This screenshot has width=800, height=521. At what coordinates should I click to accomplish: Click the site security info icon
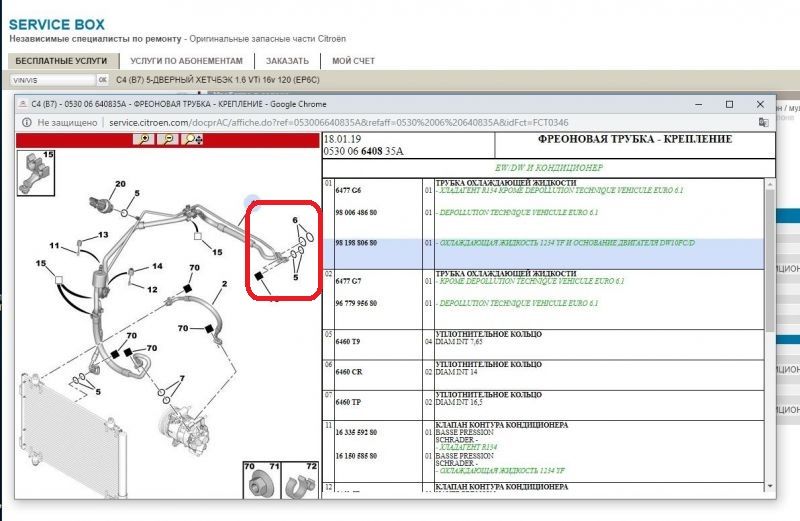[x=25, y=122]
